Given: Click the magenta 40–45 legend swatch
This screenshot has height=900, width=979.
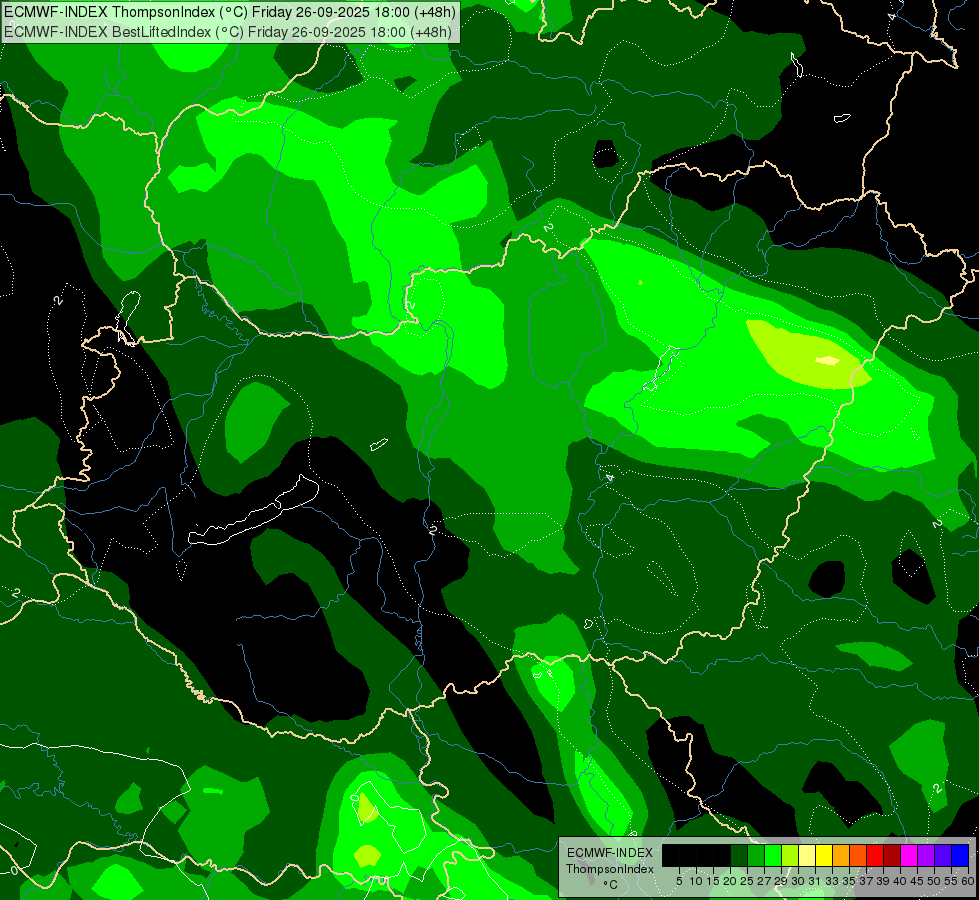Looking at the screenshot, I should coord(908,856).
